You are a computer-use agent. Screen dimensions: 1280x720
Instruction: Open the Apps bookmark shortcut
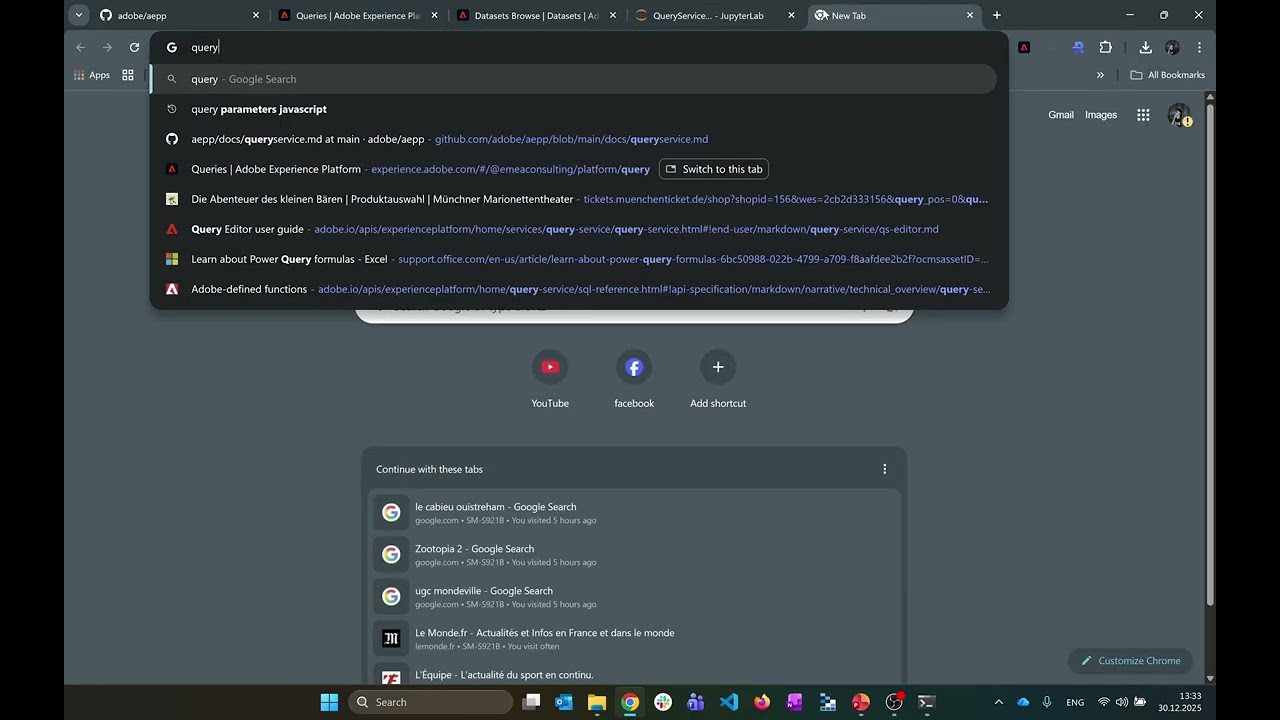coord(92,75)
